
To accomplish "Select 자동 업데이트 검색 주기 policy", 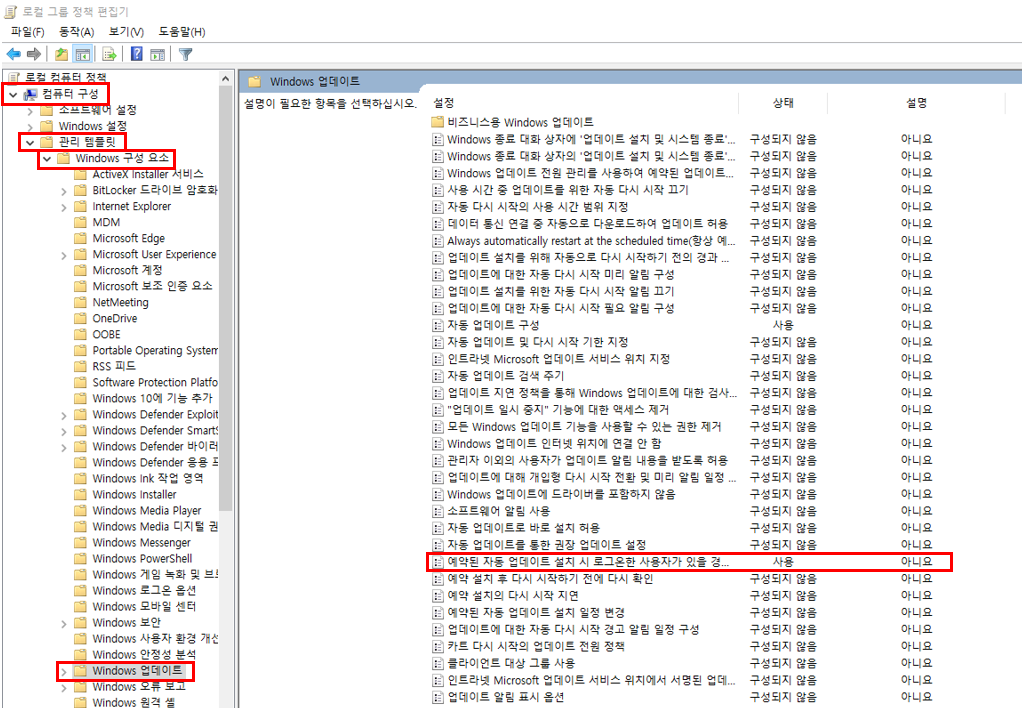I will 506,376.
